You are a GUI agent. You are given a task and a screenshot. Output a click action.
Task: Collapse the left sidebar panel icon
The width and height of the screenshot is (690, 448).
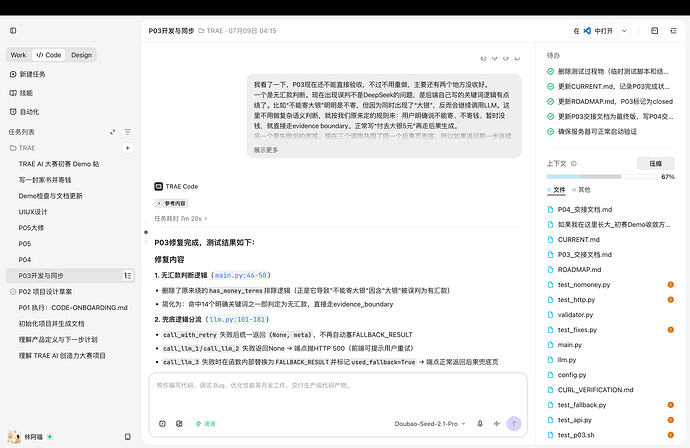click(13, 30)
